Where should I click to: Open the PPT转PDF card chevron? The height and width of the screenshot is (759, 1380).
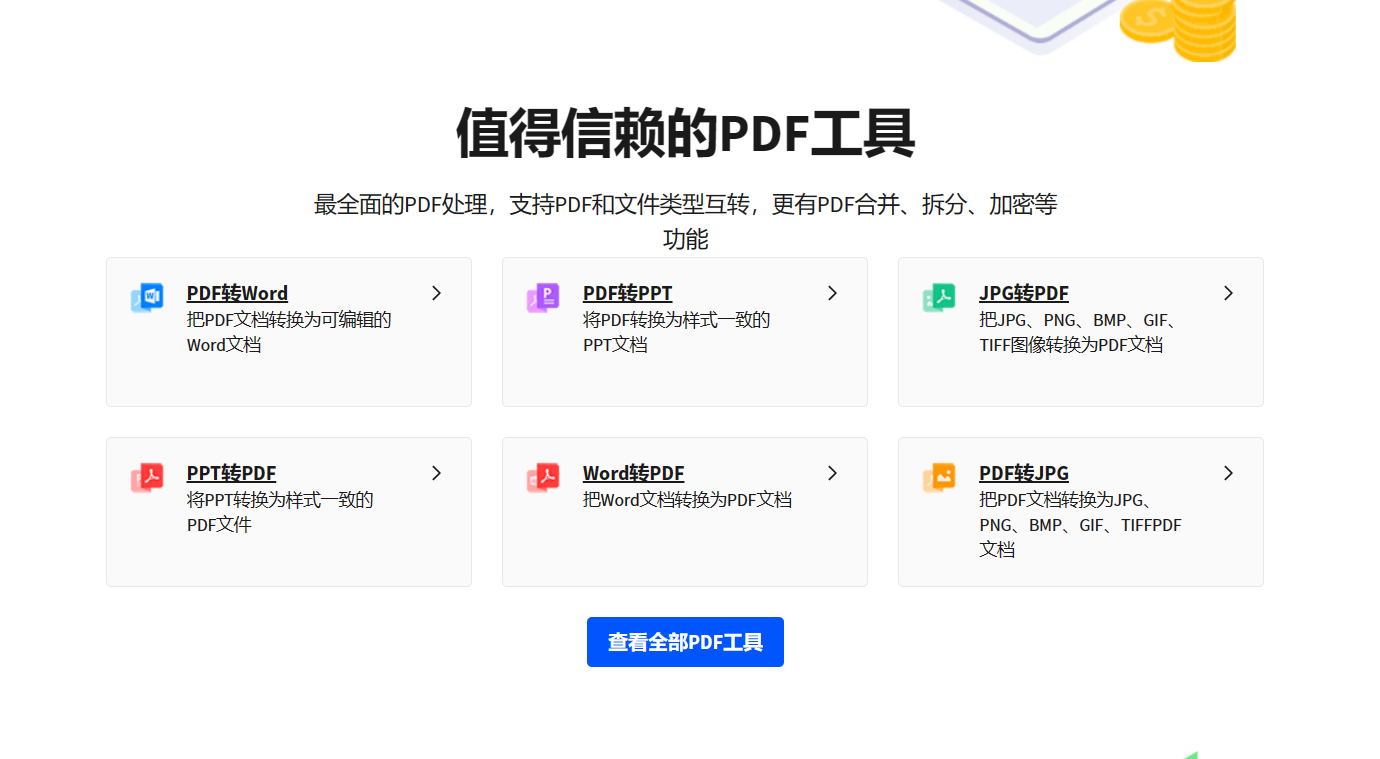(436, 473)
